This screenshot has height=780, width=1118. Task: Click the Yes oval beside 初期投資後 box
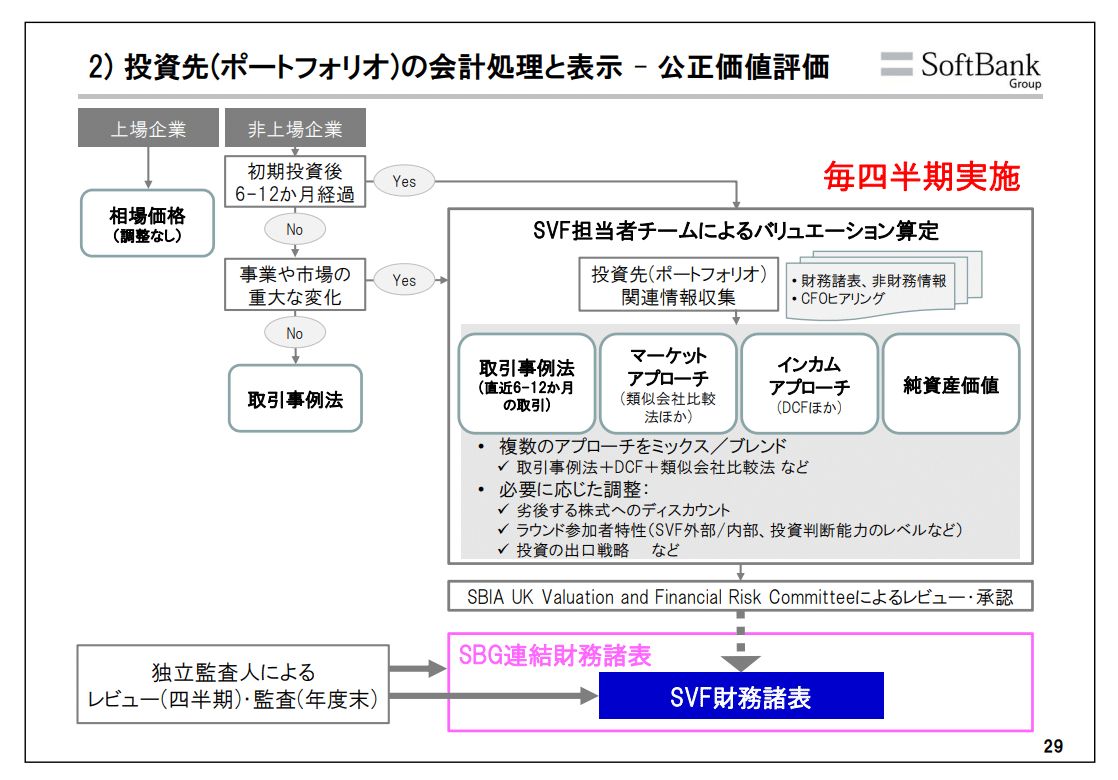(404, 181)
